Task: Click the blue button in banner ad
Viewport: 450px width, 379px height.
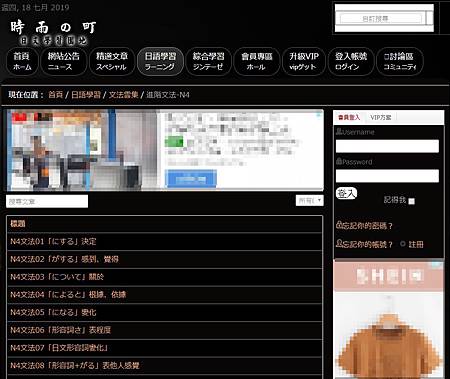Action: pyautogui.click(x=191, y=179)
